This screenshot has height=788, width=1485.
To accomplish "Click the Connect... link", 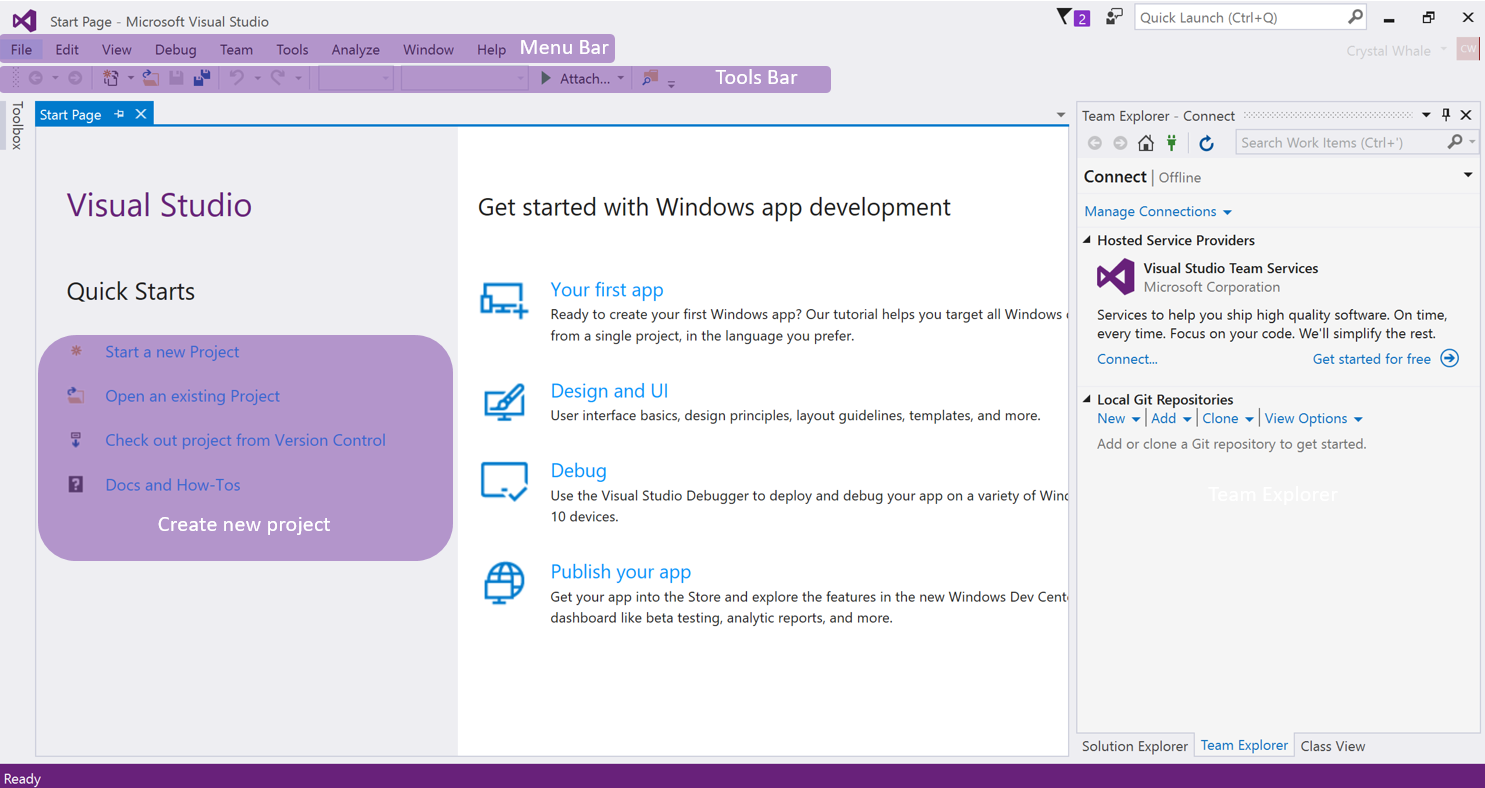I will (x=1127, y=359).
